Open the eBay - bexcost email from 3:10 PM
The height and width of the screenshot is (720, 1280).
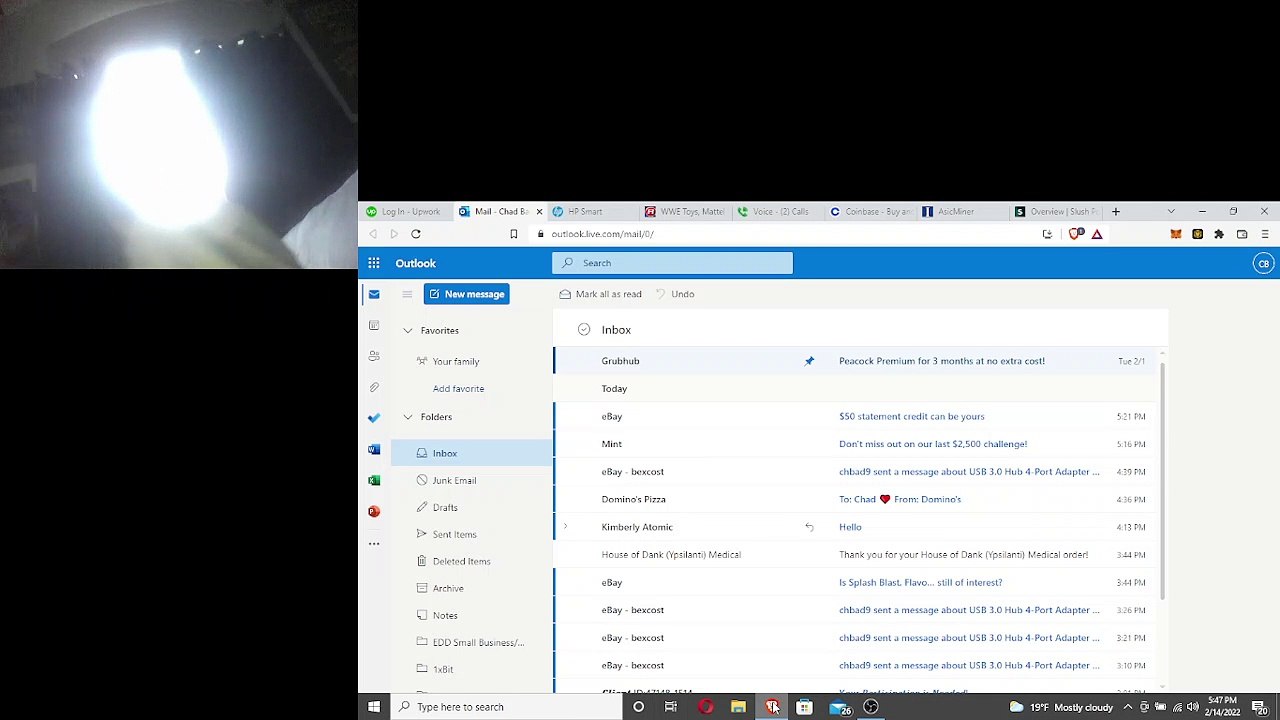[857, 665]
